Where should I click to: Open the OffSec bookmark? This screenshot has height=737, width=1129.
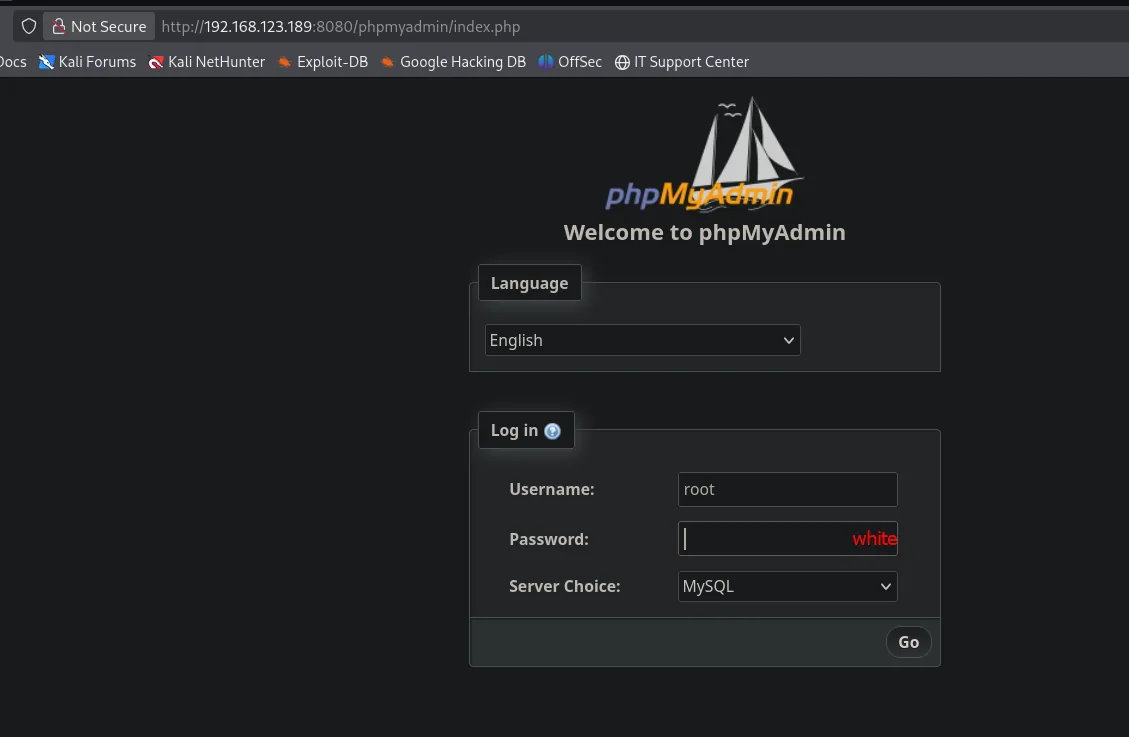pos(570,62)
